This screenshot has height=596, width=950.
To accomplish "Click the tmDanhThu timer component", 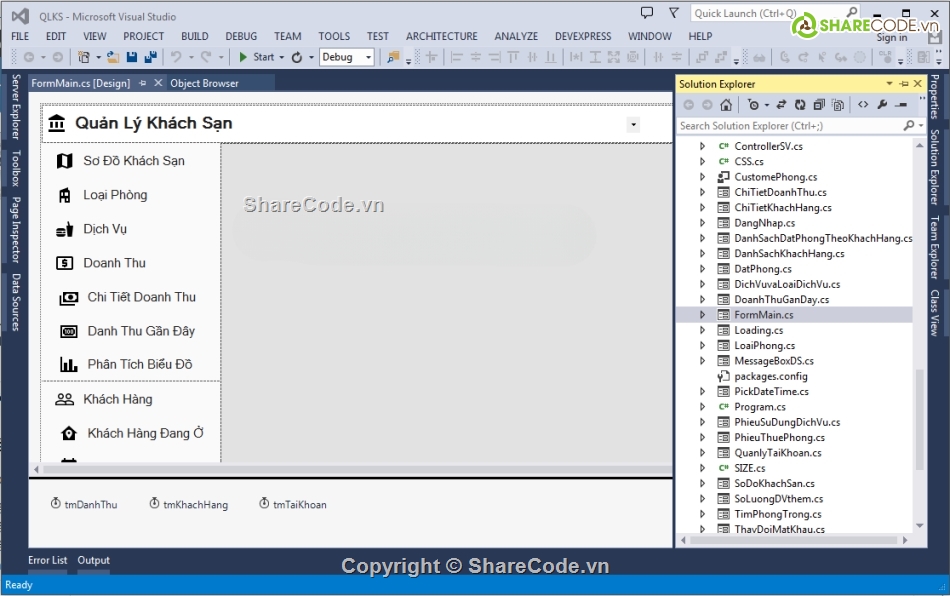I will pyautogui.click(x=84, y=504).
